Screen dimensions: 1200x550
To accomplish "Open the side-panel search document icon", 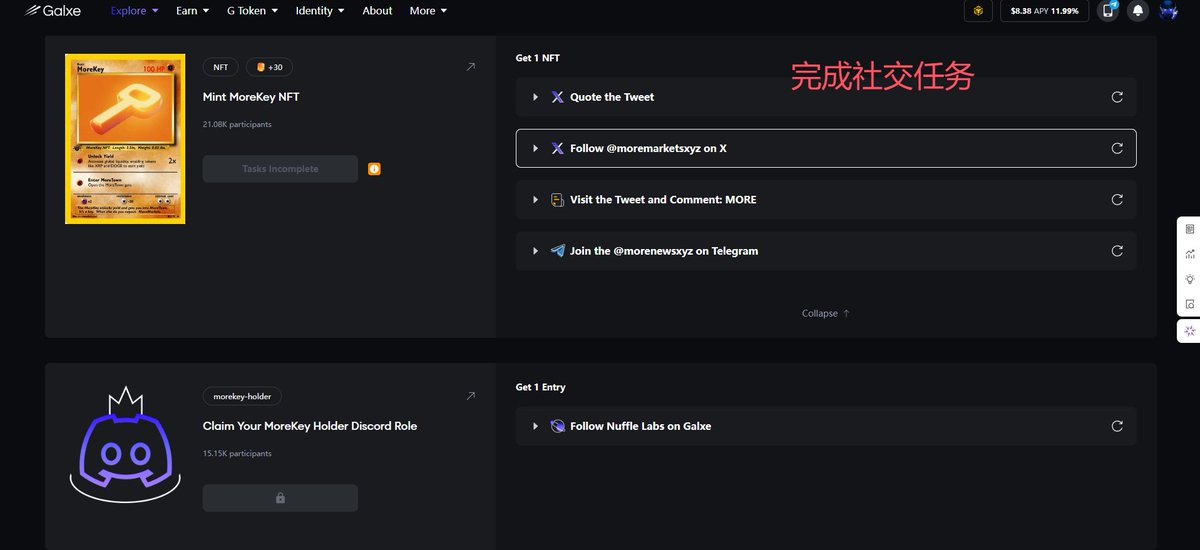I will (x=1190, y=304).
